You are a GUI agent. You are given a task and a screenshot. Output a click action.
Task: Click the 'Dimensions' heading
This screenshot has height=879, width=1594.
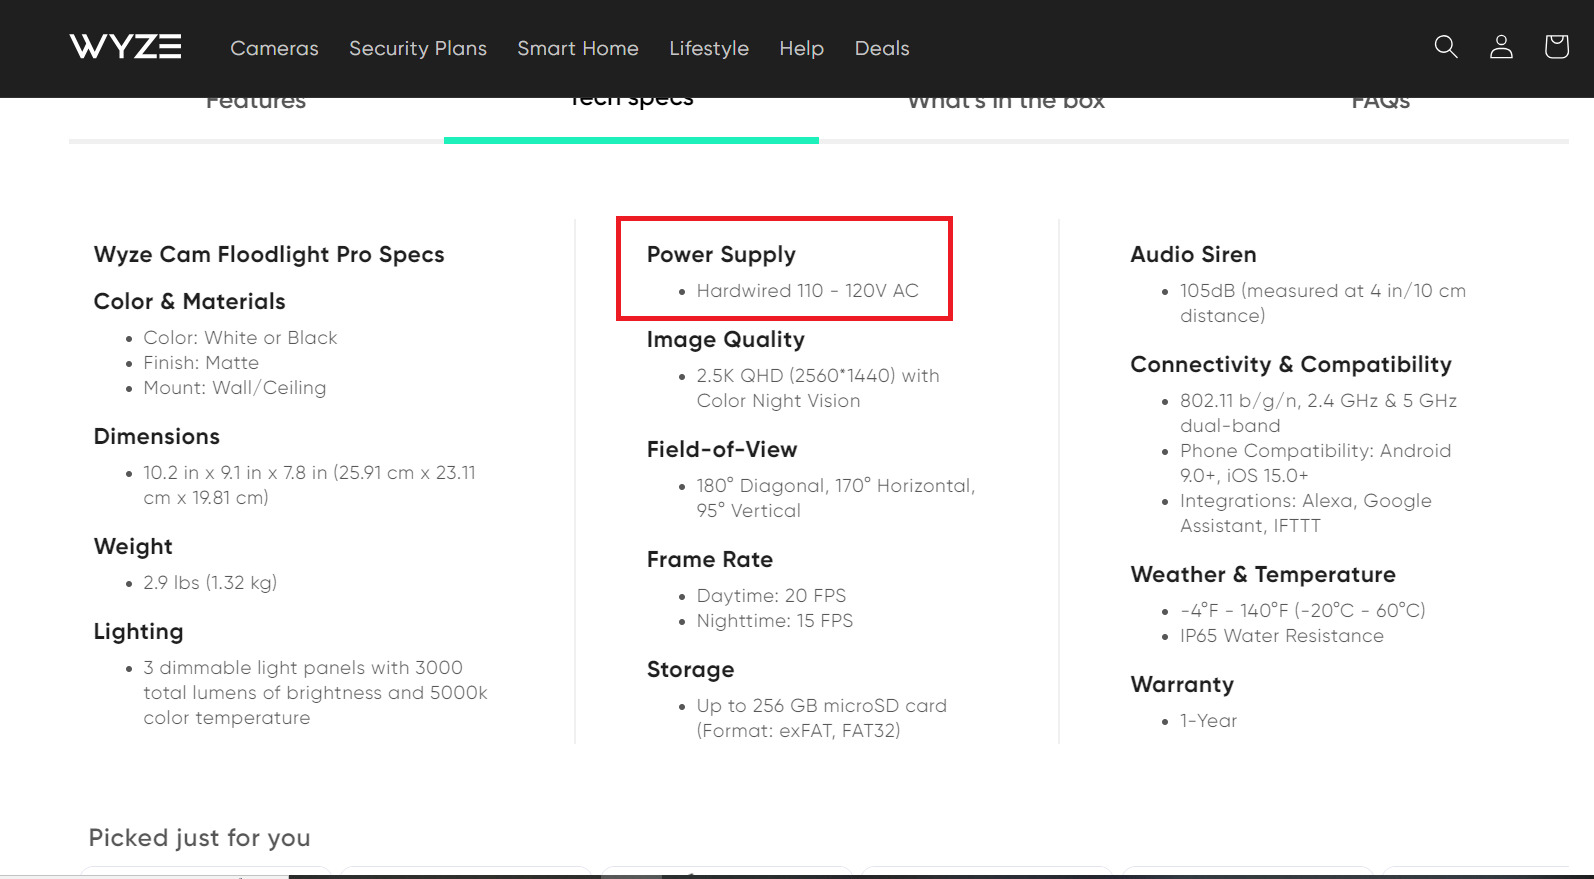pyautogui.click(x=157, y=437)
